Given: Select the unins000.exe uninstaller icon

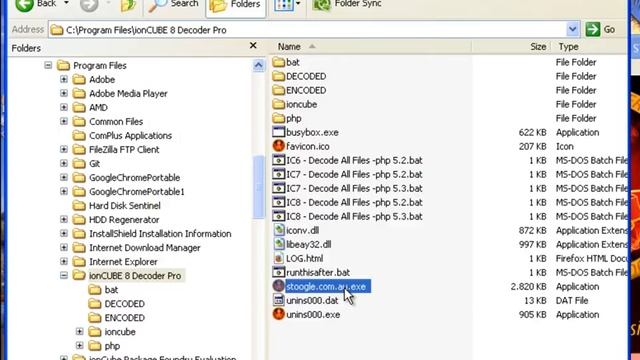Looking at the screenshot, I should (x=278, y=314).
